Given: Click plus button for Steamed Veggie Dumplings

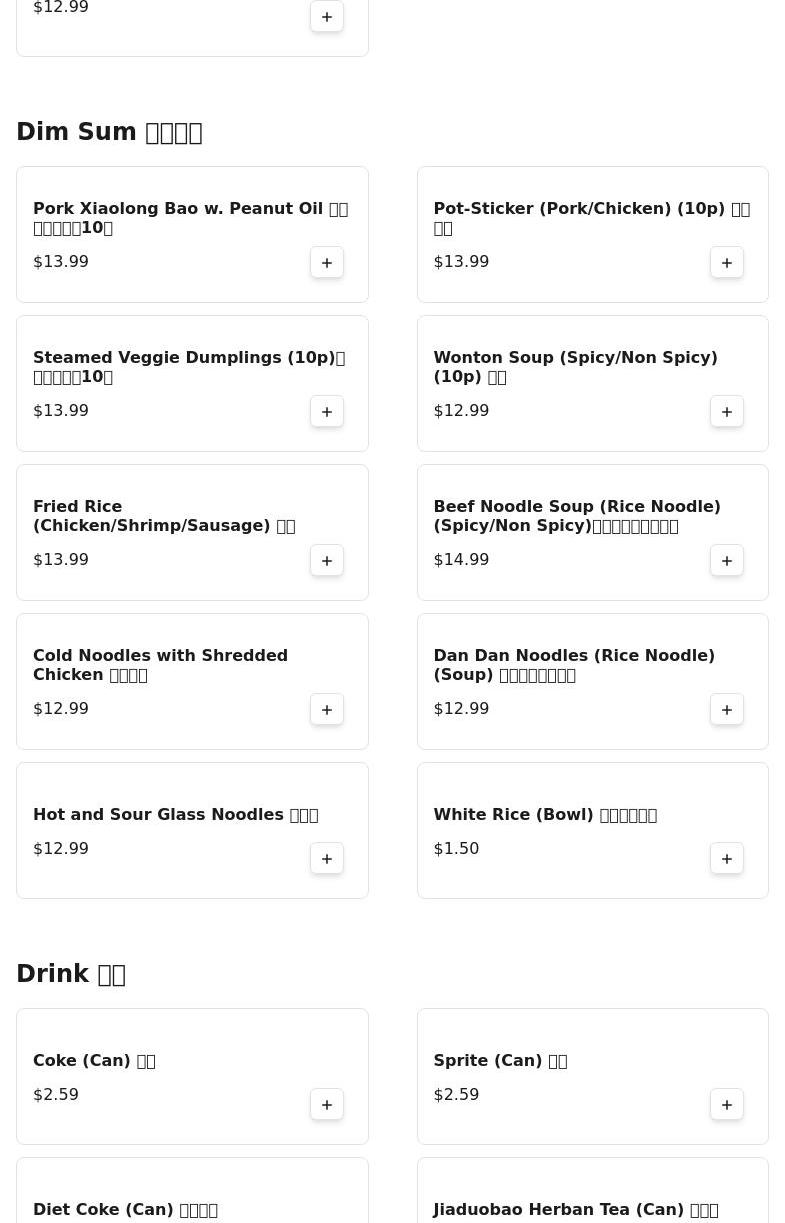Looking at the screenshot, I should point(327,411).
